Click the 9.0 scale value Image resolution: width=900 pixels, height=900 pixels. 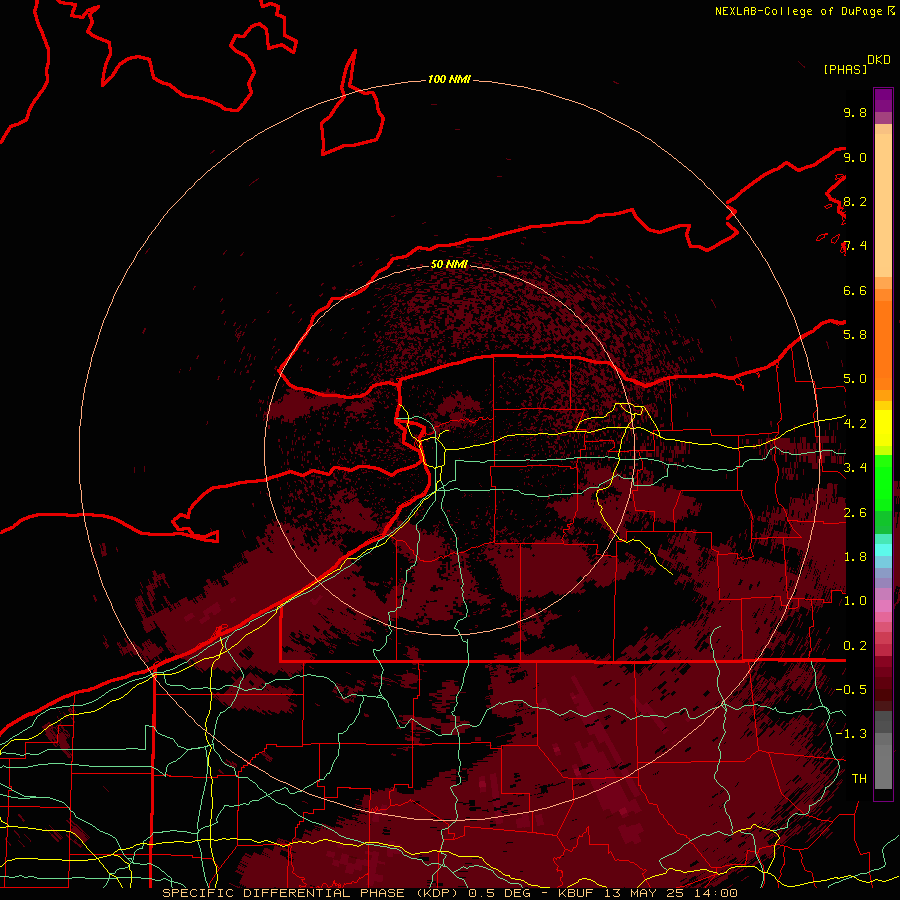coord(855,157)
